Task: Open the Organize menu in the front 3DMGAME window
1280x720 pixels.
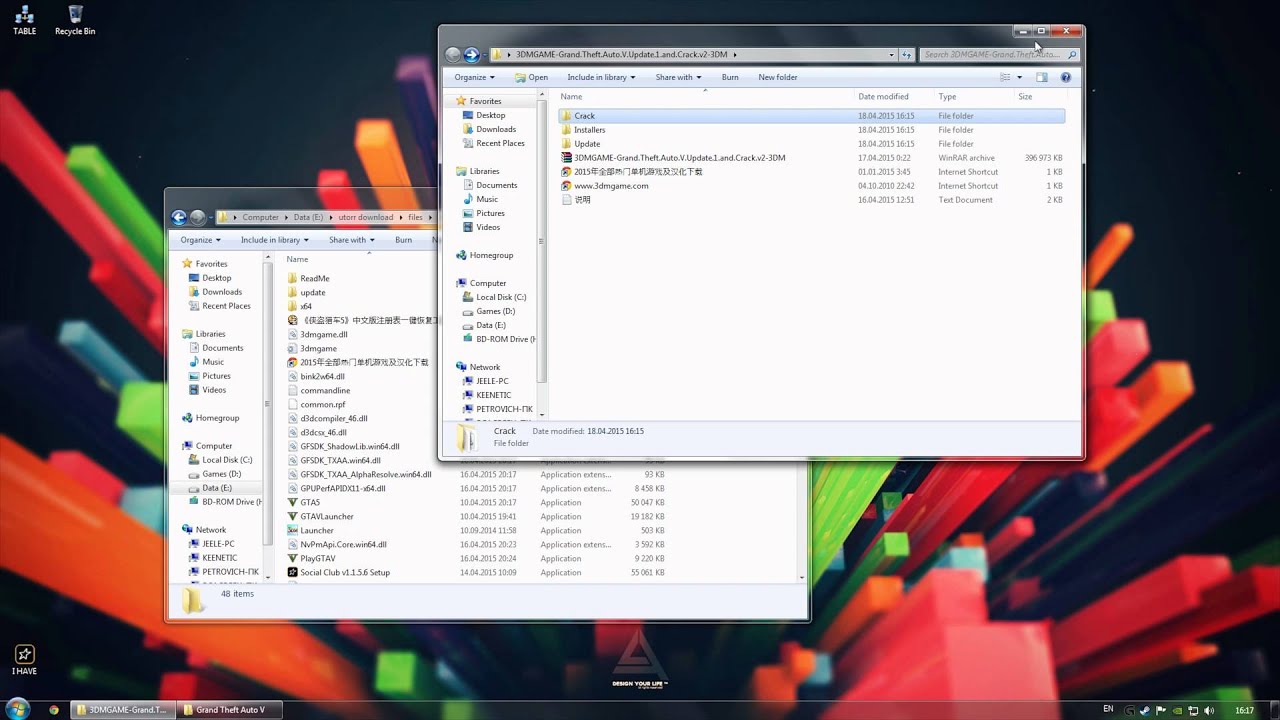Action: tap(474, 77)
